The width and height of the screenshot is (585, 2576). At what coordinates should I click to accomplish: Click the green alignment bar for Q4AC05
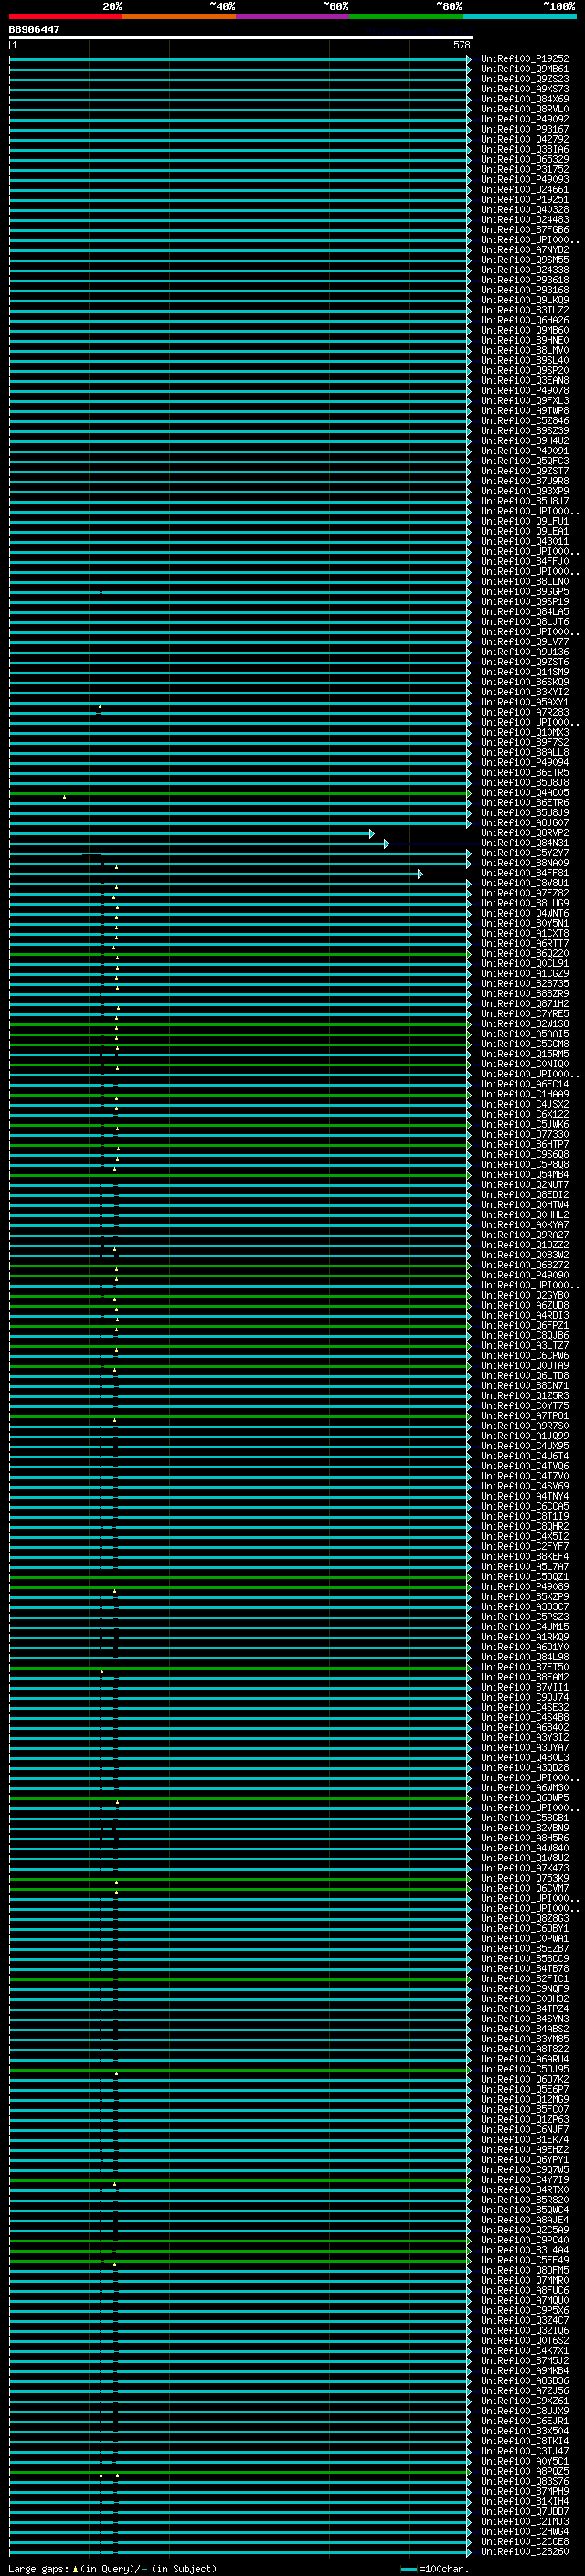coord(280,793)
